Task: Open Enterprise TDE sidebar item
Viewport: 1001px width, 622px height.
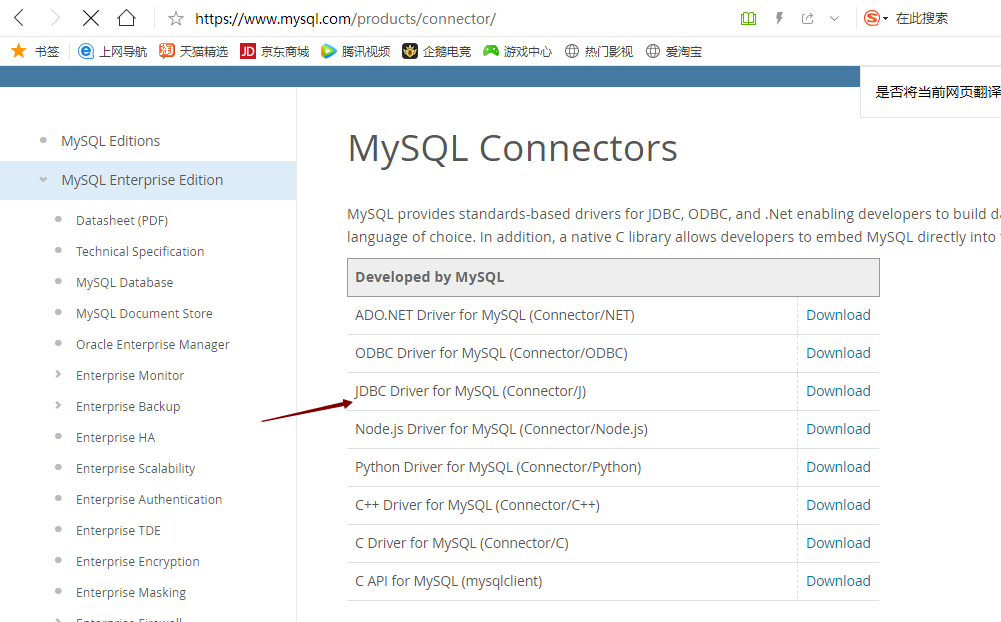Action: tap(118, 531)
